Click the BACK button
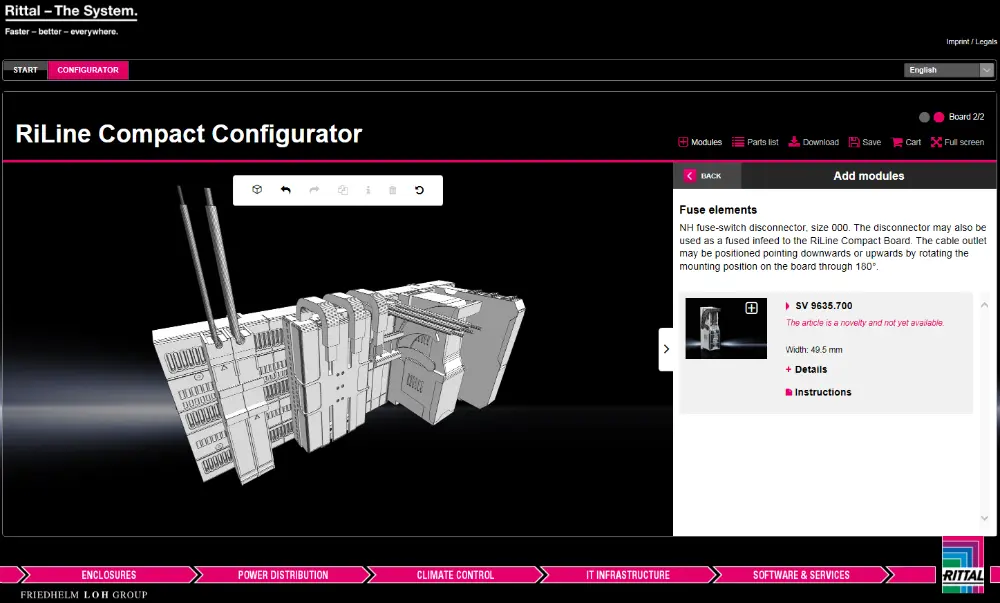The width and height of the screenshot is (1000, 603). point(704,176)
